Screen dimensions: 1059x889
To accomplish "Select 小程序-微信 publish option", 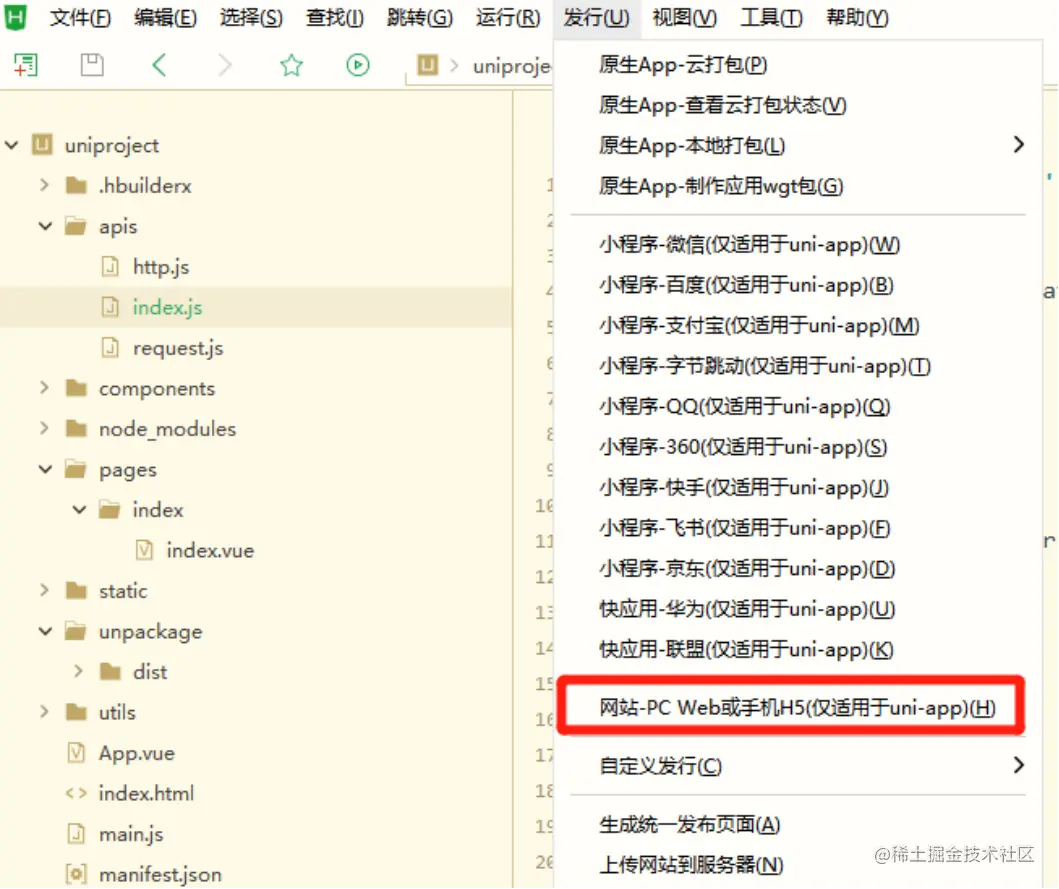I will [798, 245].
